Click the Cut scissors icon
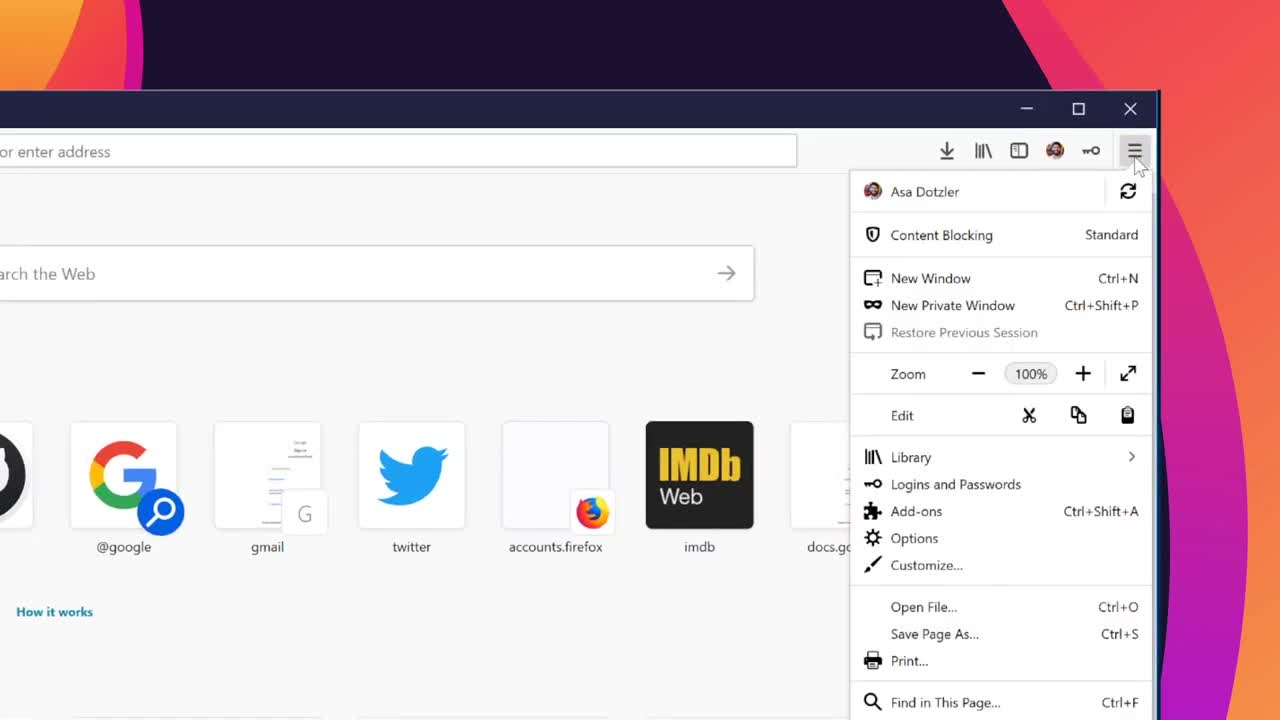 coord(1029,415)
